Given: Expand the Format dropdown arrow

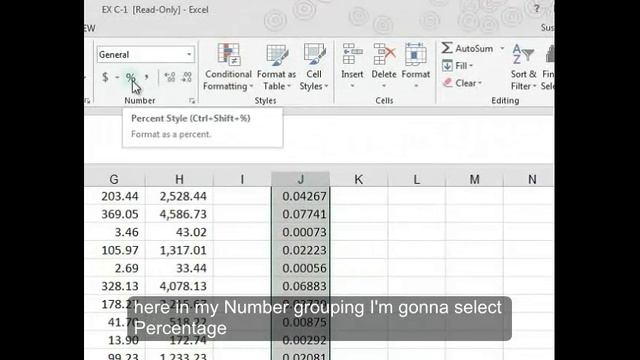Looking at the screenshot, I should tap(416, 86).
